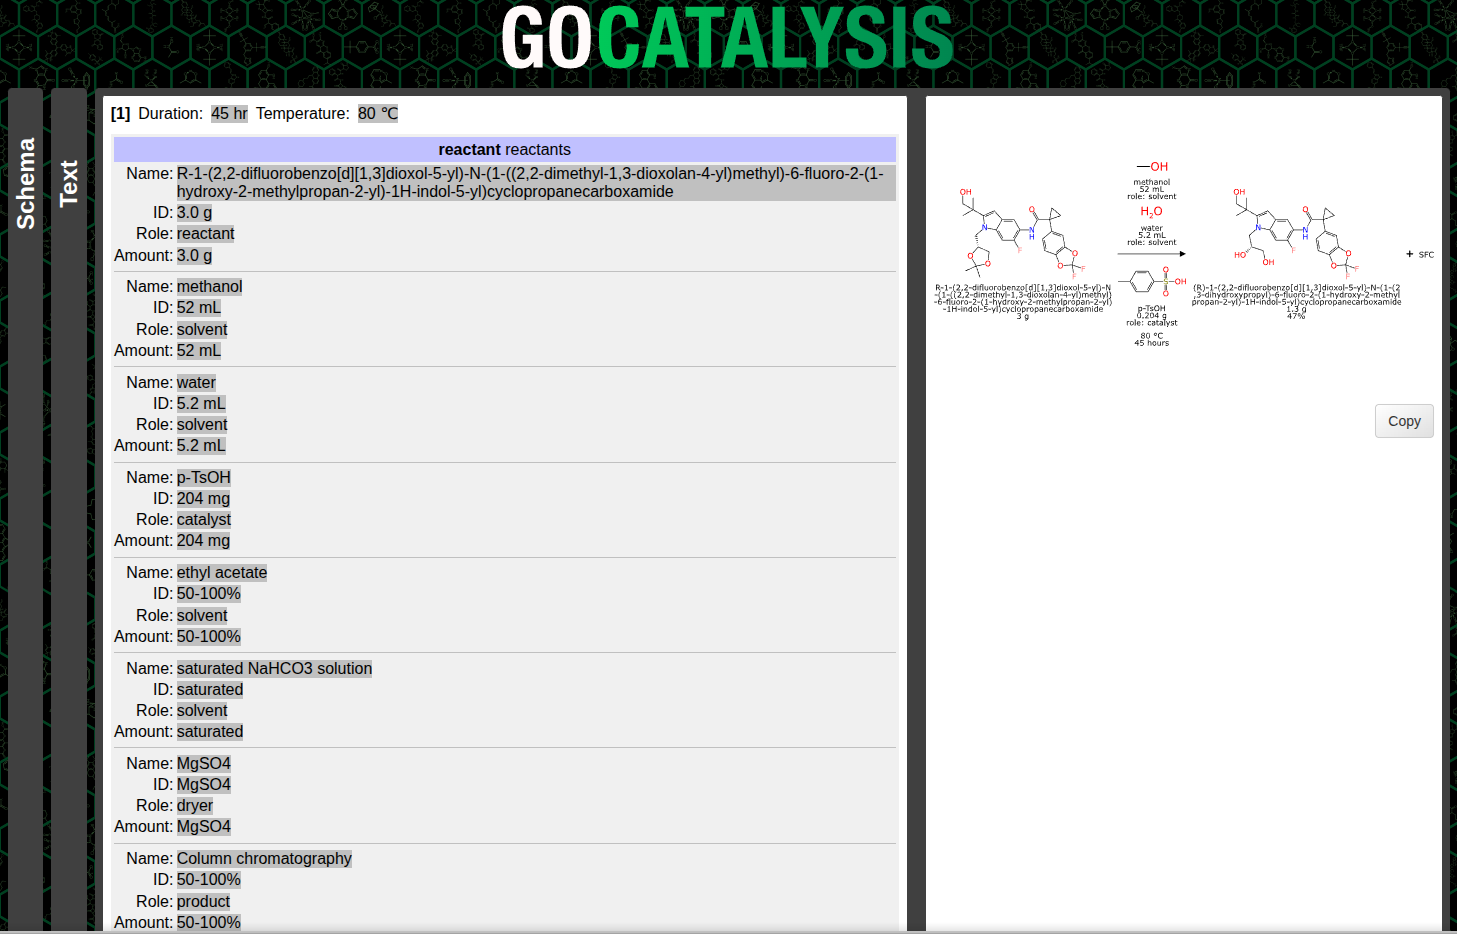This screenshot has height=934, width=1457.
Task: Switch to the Text side tab
Action: 69,184
